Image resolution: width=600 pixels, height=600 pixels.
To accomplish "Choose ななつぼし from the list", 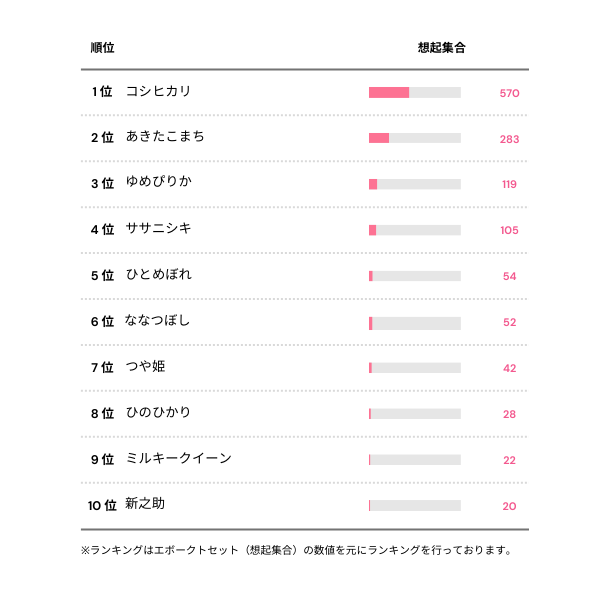I will pyautogui.click(x=157, y=321).
